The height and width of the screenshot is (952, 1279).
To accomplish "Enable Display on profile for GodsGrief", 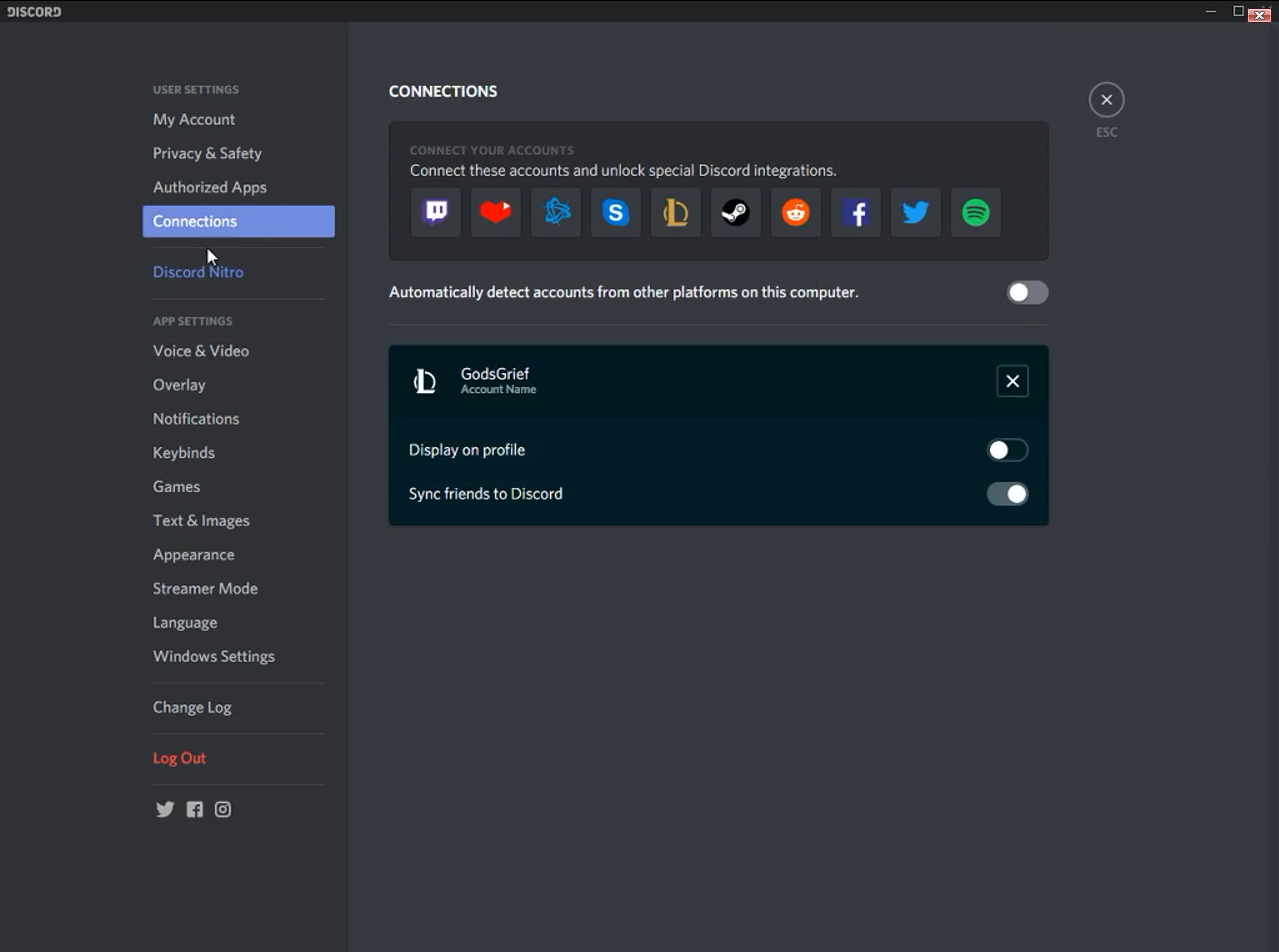I will 1007,450.
